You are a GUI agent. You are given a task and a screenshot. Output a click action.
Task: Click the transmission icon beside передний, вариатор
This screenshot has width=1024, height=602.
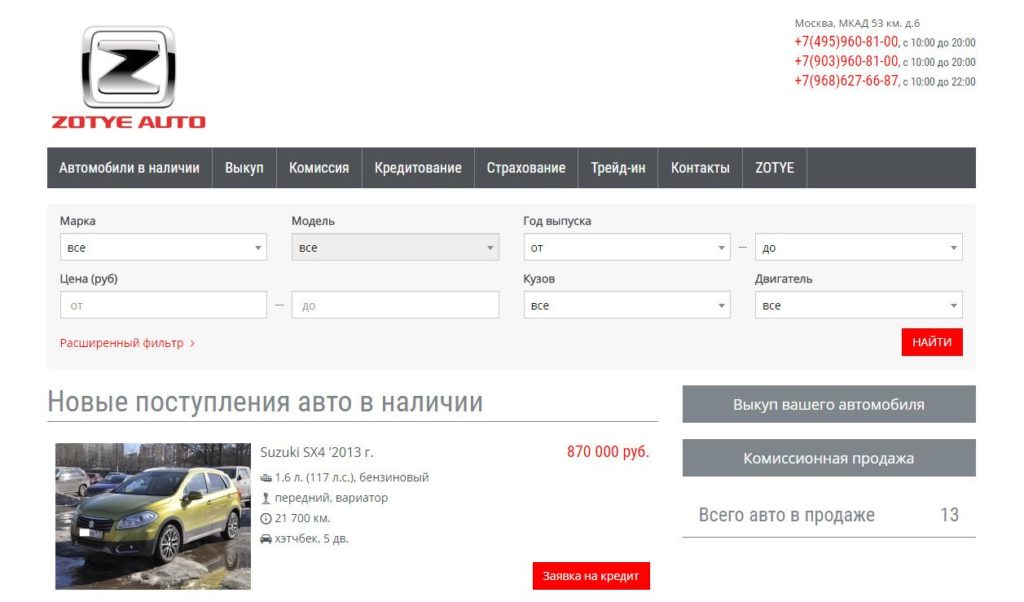click(266, 498)
